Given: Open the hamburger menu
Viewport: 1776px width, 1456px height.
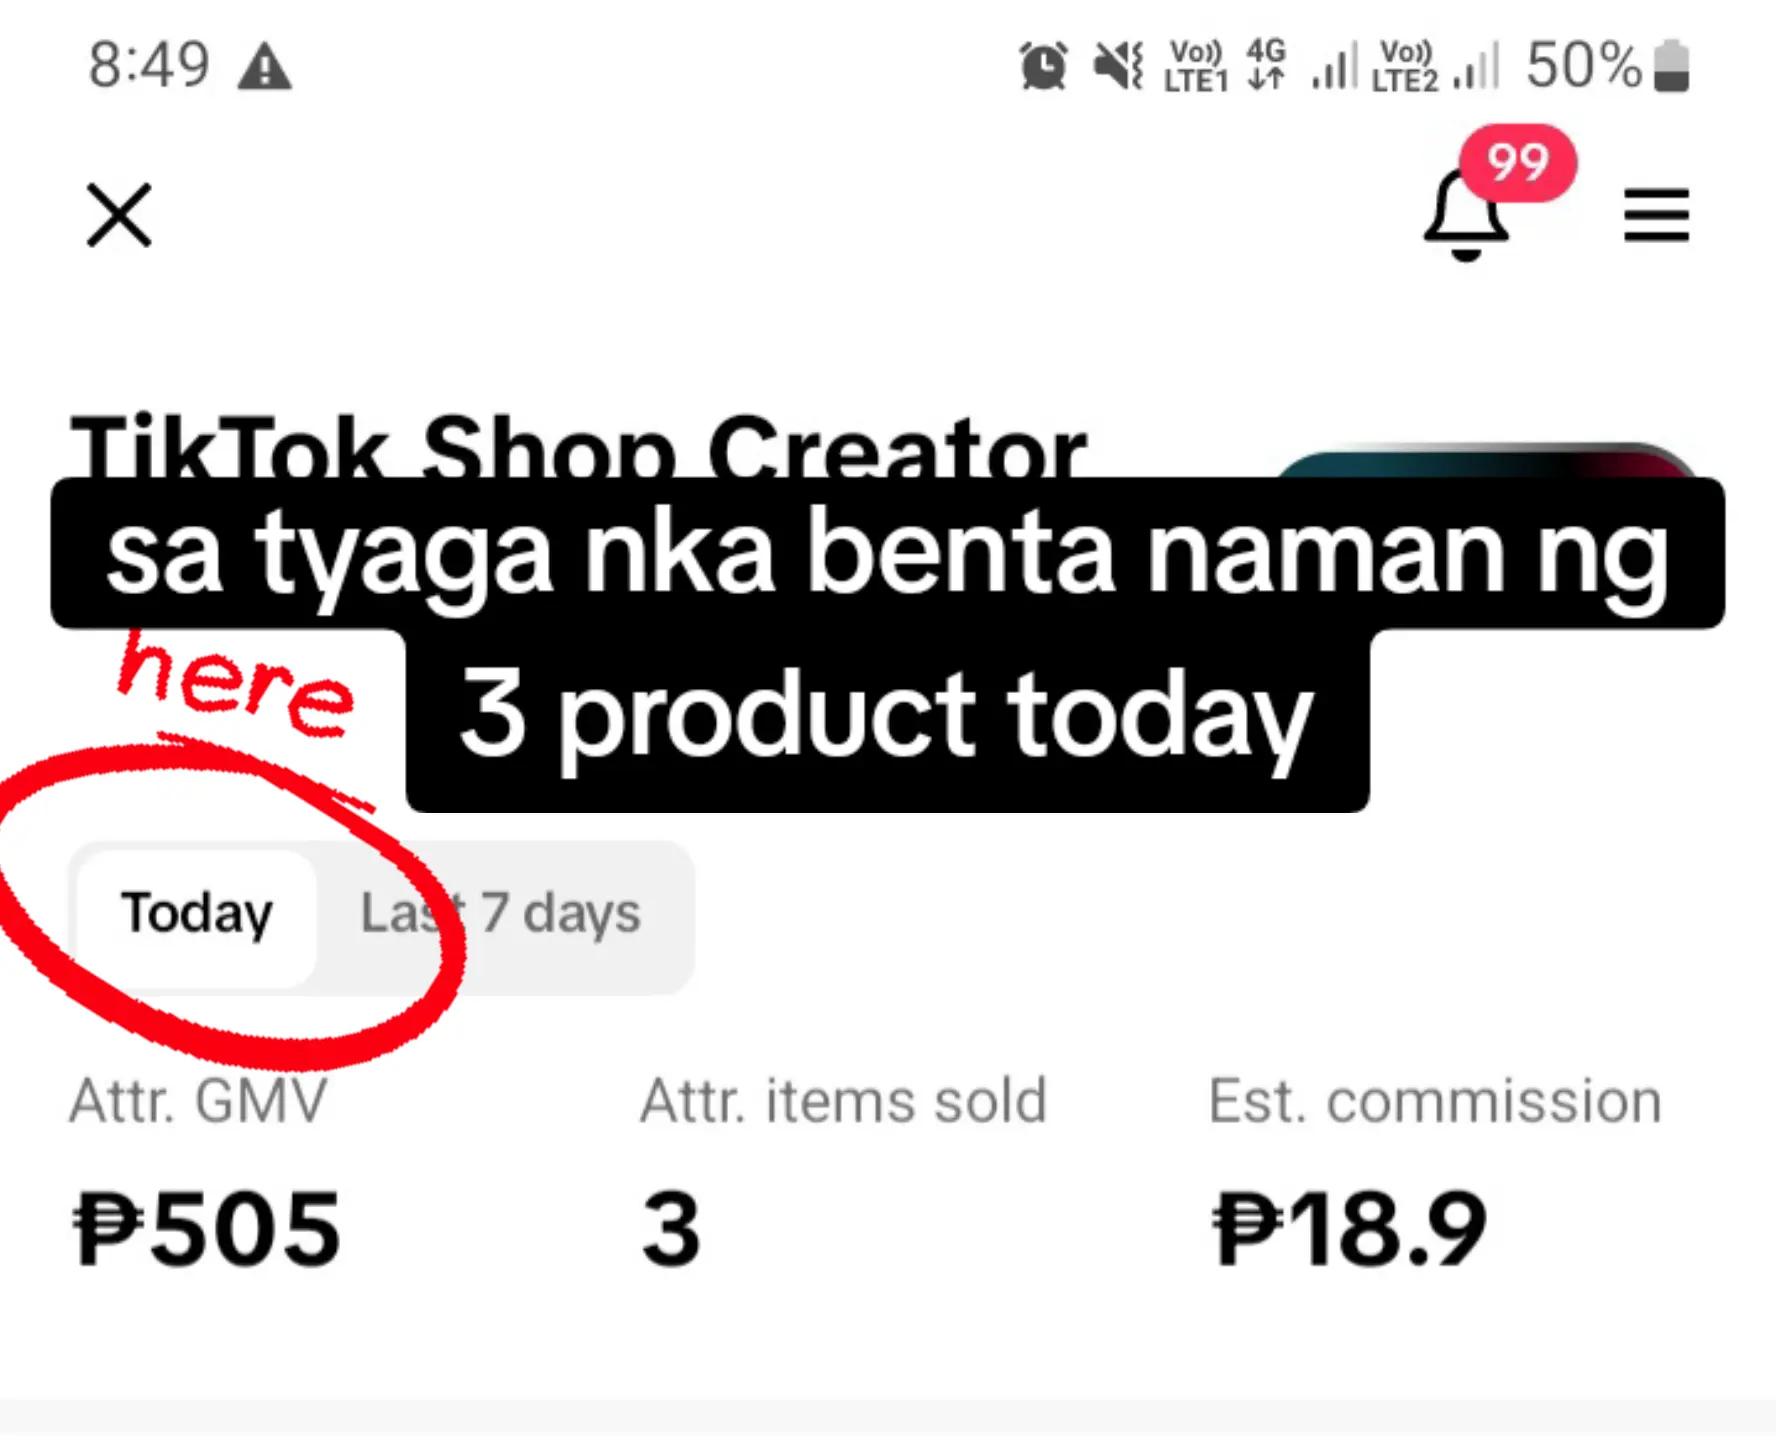Looking at the screenshot, I should pos(1656,215).
